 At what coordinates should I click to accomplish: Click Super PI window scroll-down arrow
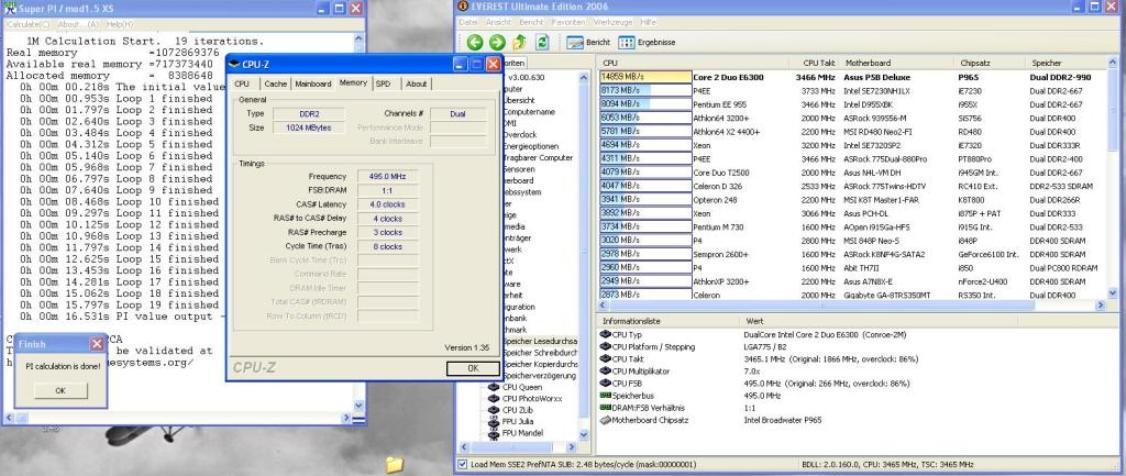359,406
